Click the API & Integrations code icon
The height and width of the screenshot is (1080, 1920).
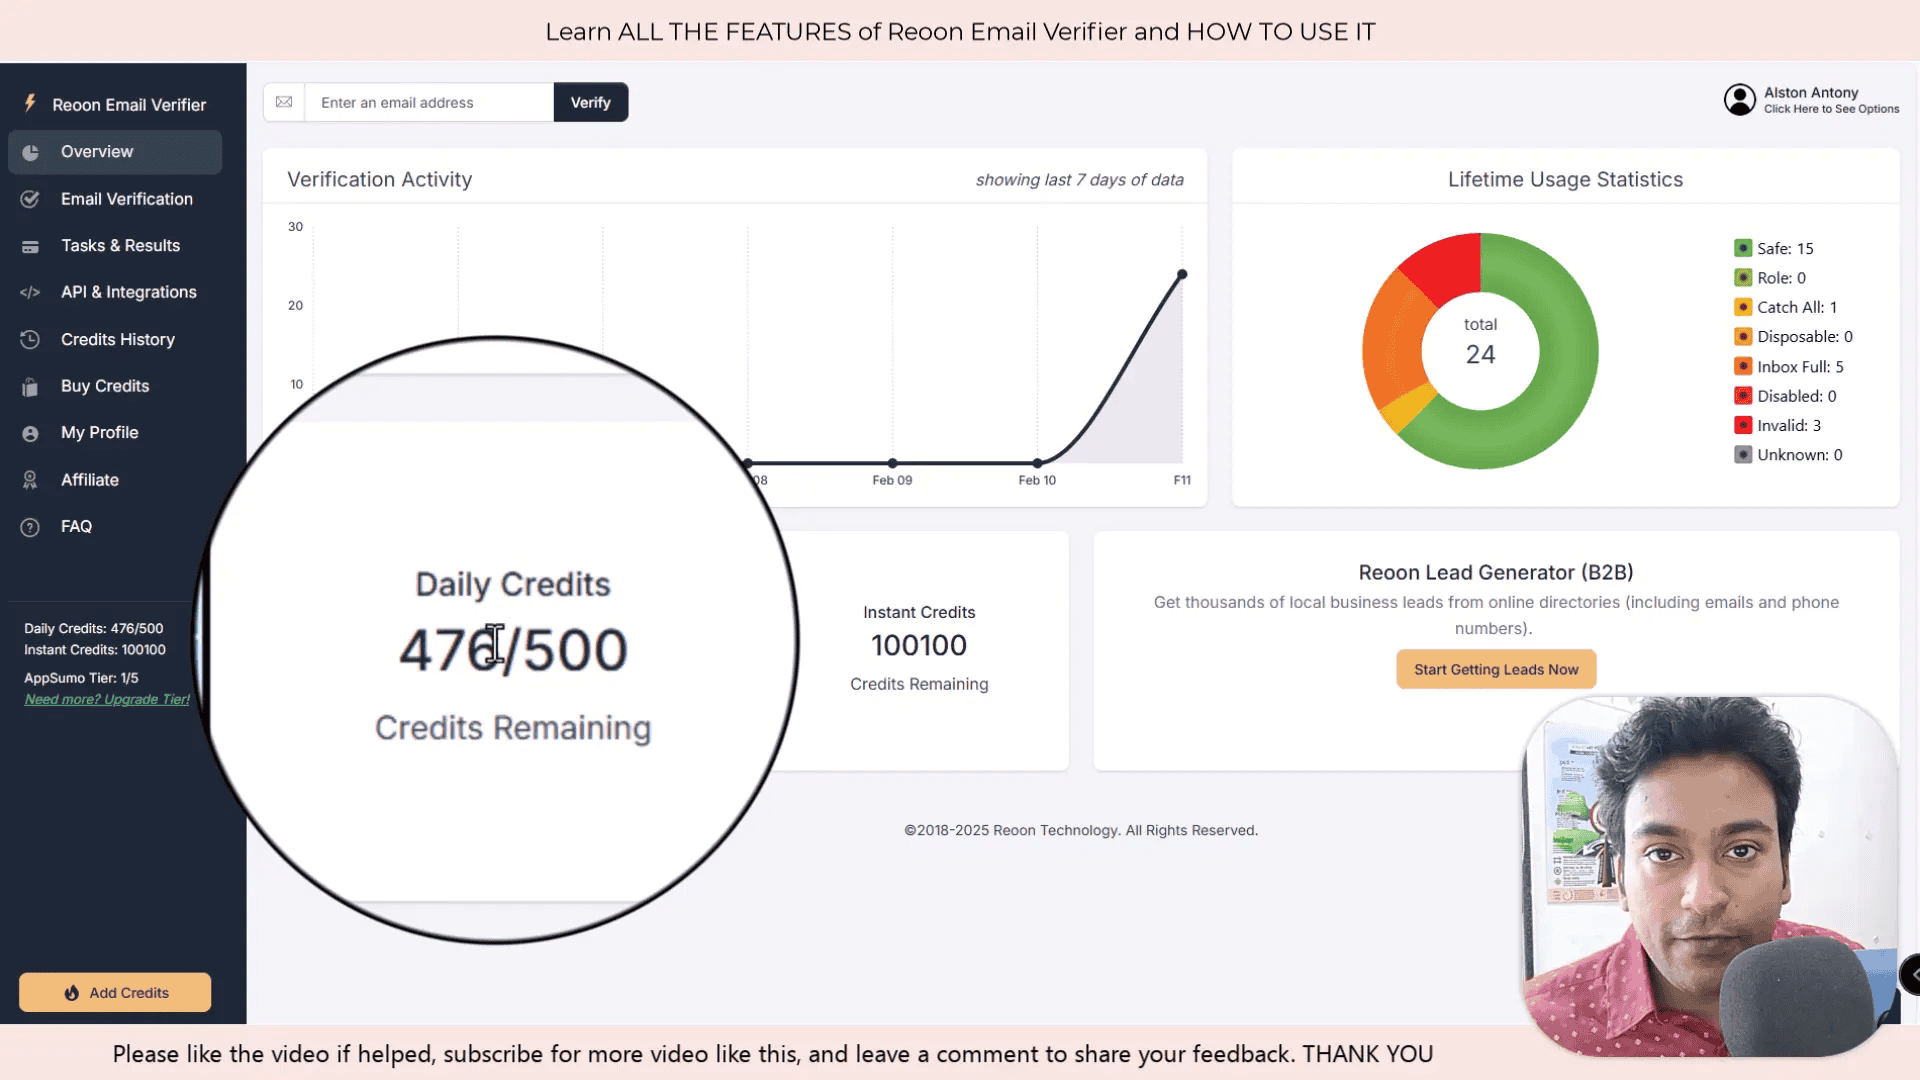[30, 293]
